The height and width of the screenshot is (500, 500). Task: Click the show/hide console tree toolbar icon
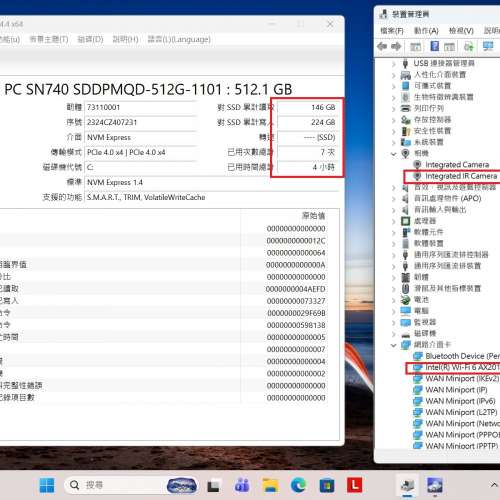tap(415, 47)
